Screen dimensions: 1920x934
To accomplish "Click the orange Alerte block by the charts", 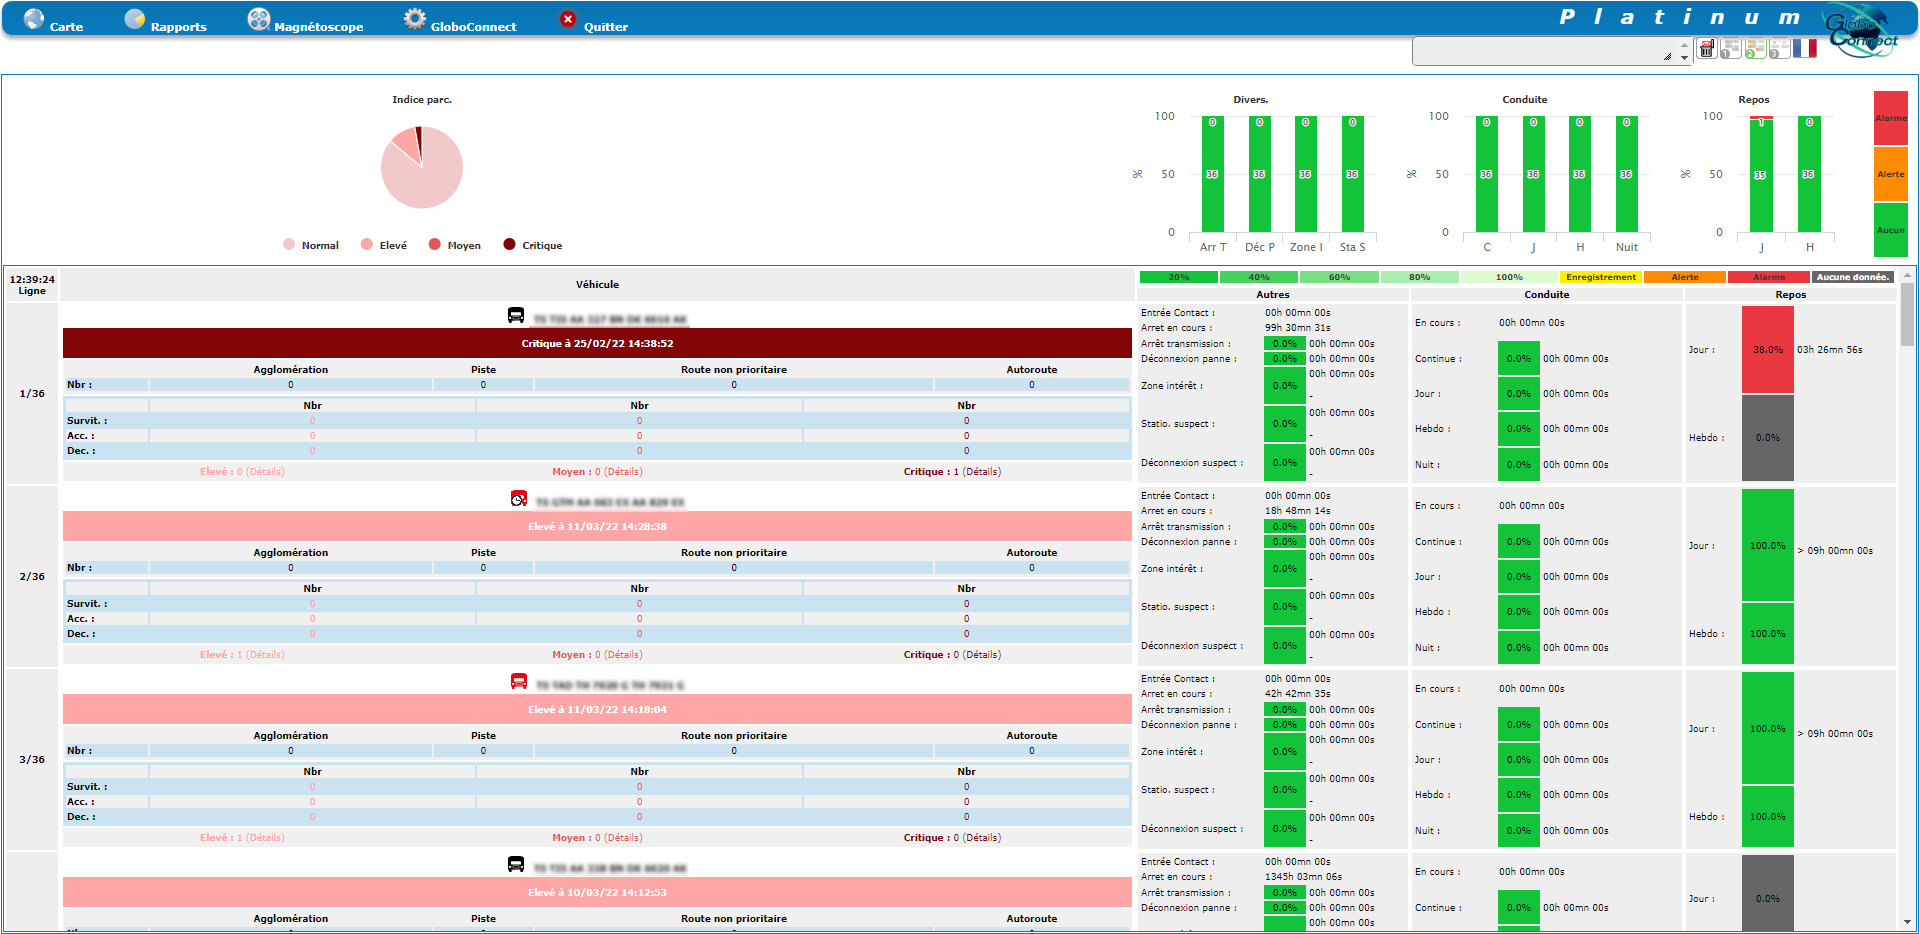I will tap(1890, 174).
